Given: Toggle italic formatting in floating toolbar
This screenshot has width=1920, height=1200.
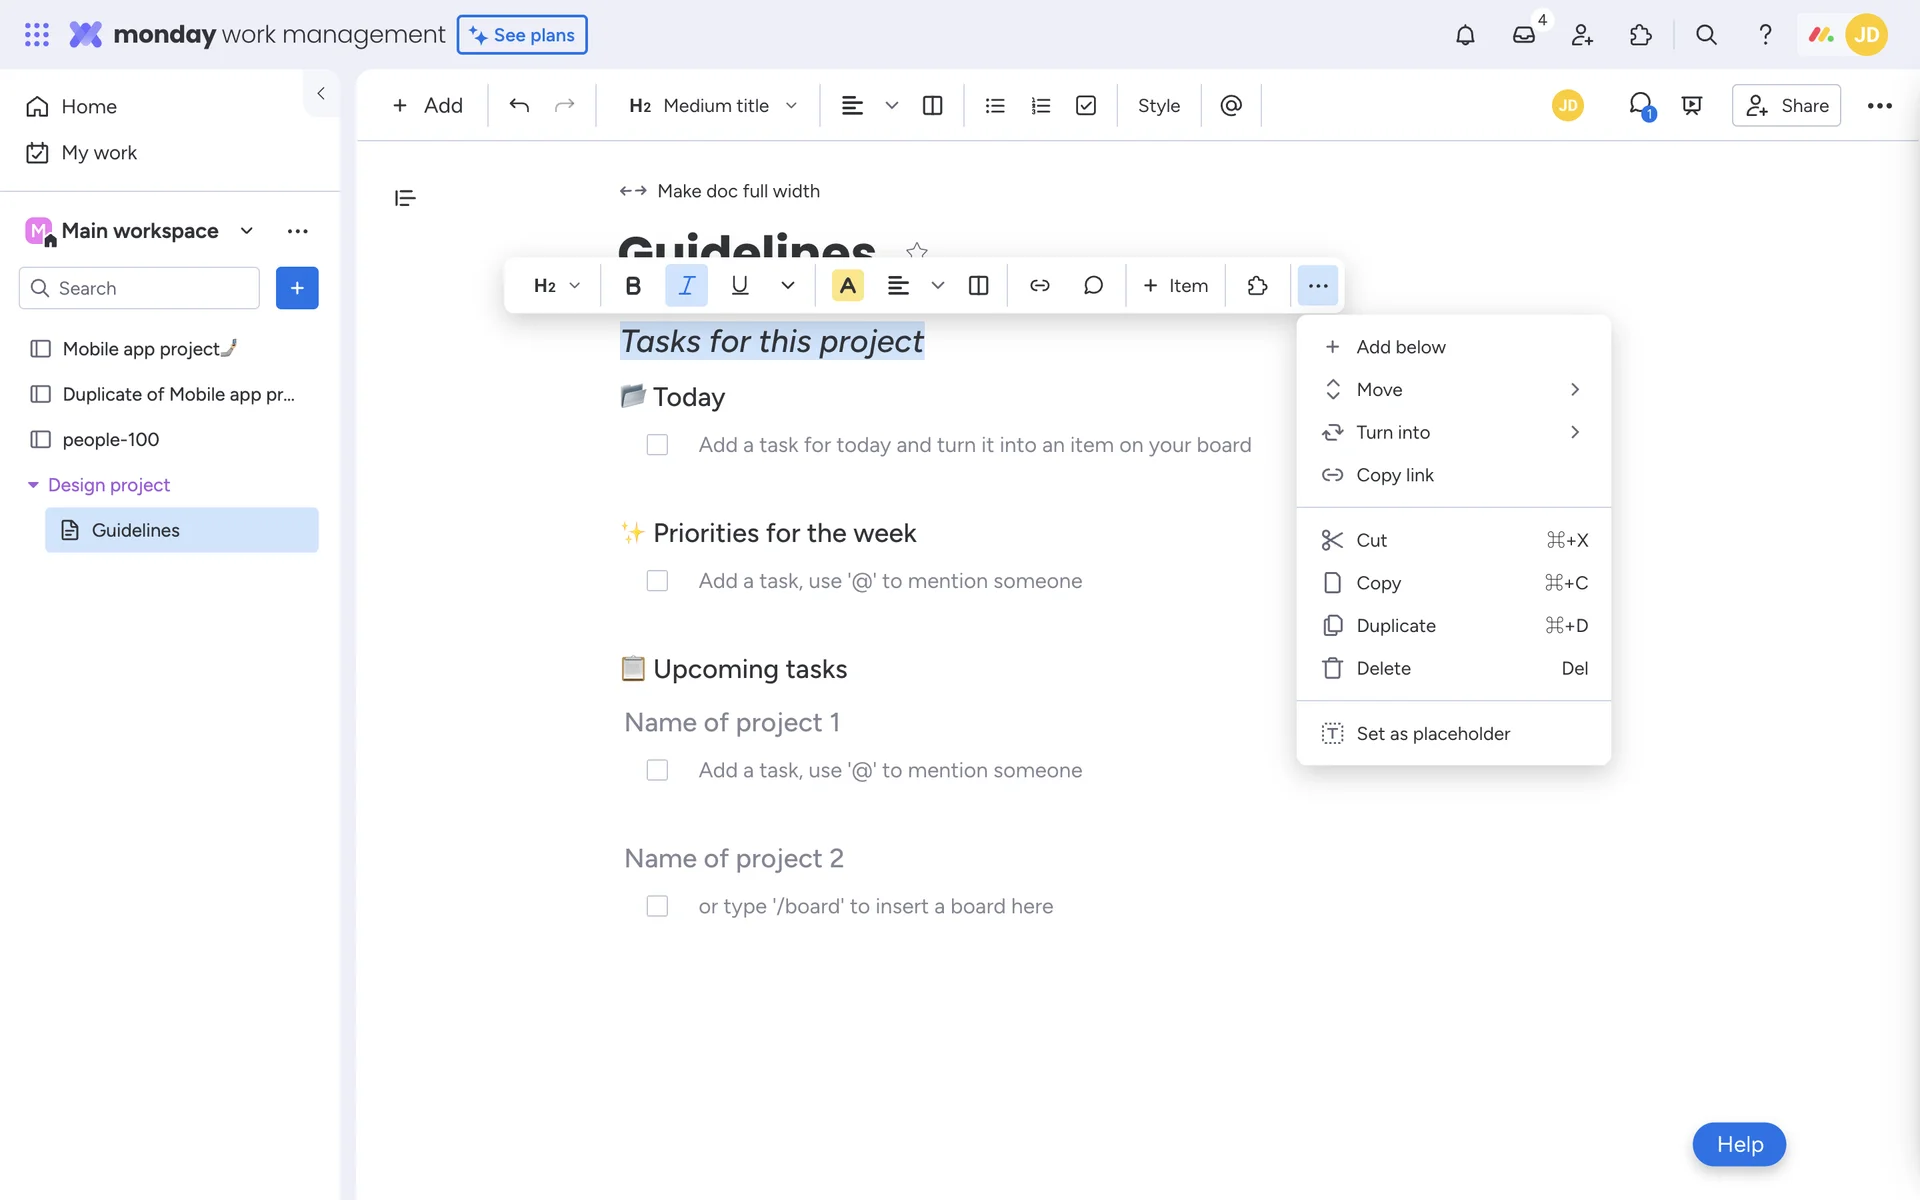Looking at the screenshot, I should point(686,286).
